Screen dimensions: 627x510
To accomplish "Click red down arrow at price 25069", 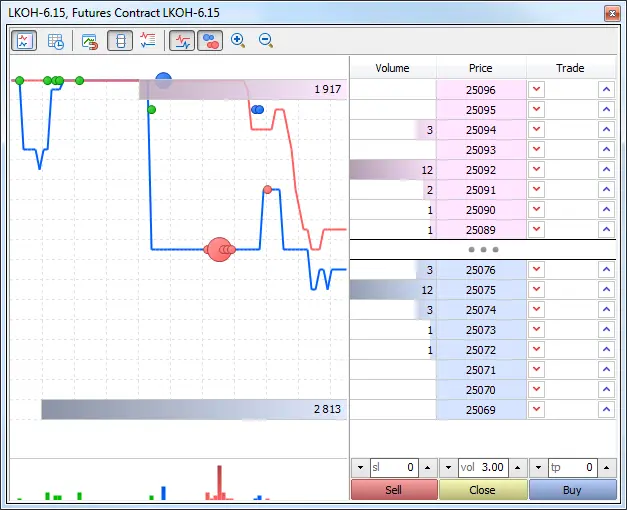I will [x=537, y=410].
